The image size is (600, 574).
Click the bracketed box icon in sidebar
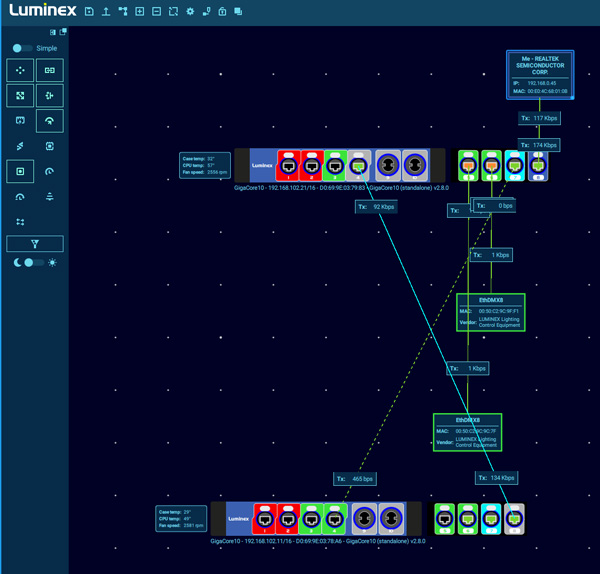click(20, 121)
